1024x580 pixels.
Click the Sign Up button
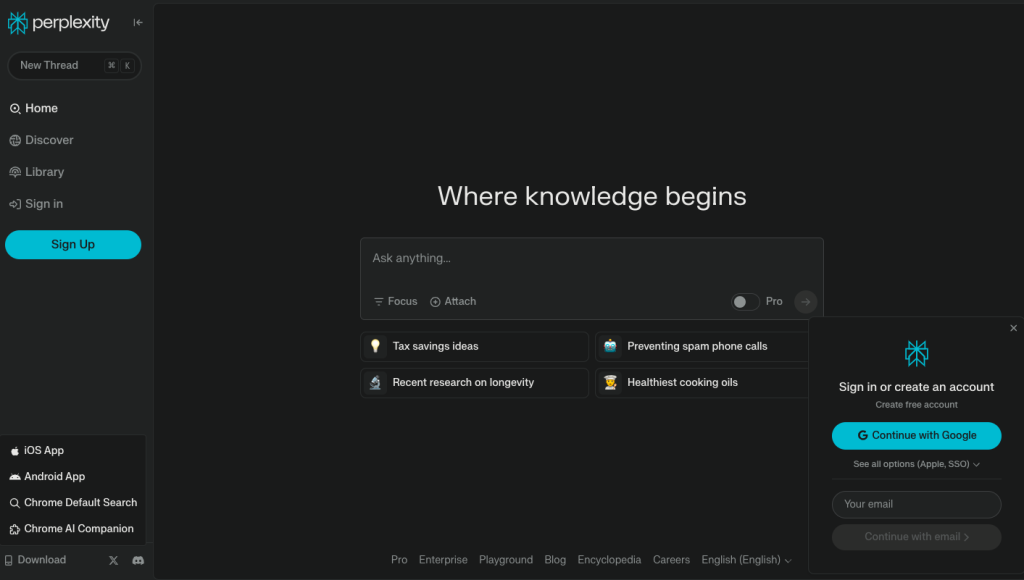[x=73, y=244]
